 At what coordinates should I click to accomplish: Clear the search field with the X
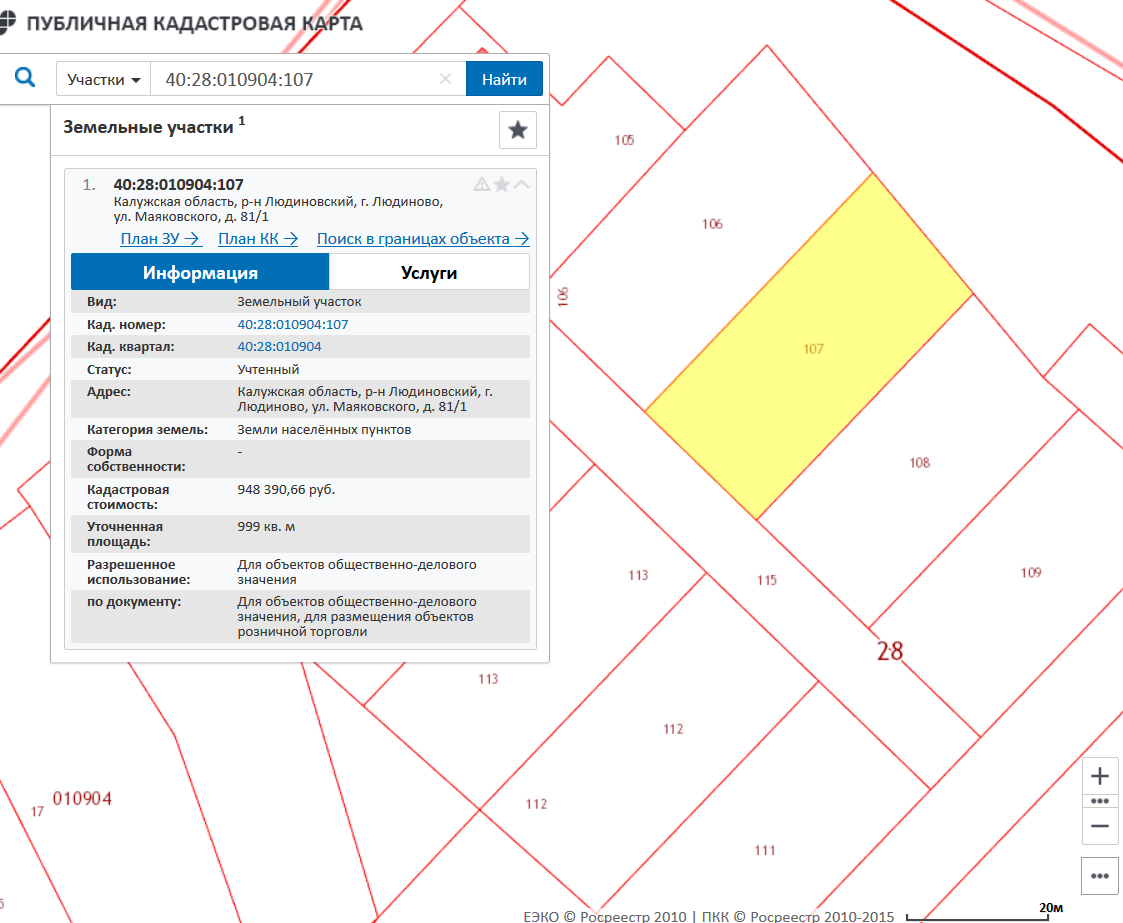446,79
